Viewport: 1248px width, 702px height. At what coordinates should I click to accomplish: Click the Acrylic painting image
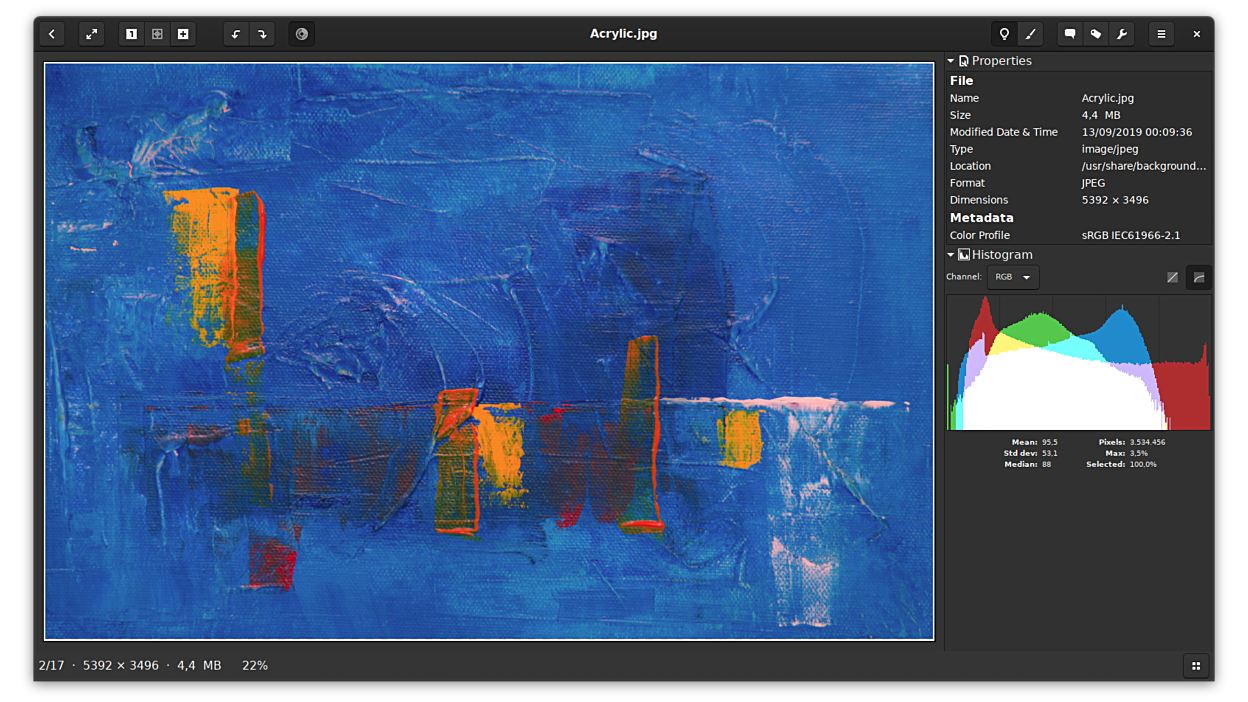489,351
